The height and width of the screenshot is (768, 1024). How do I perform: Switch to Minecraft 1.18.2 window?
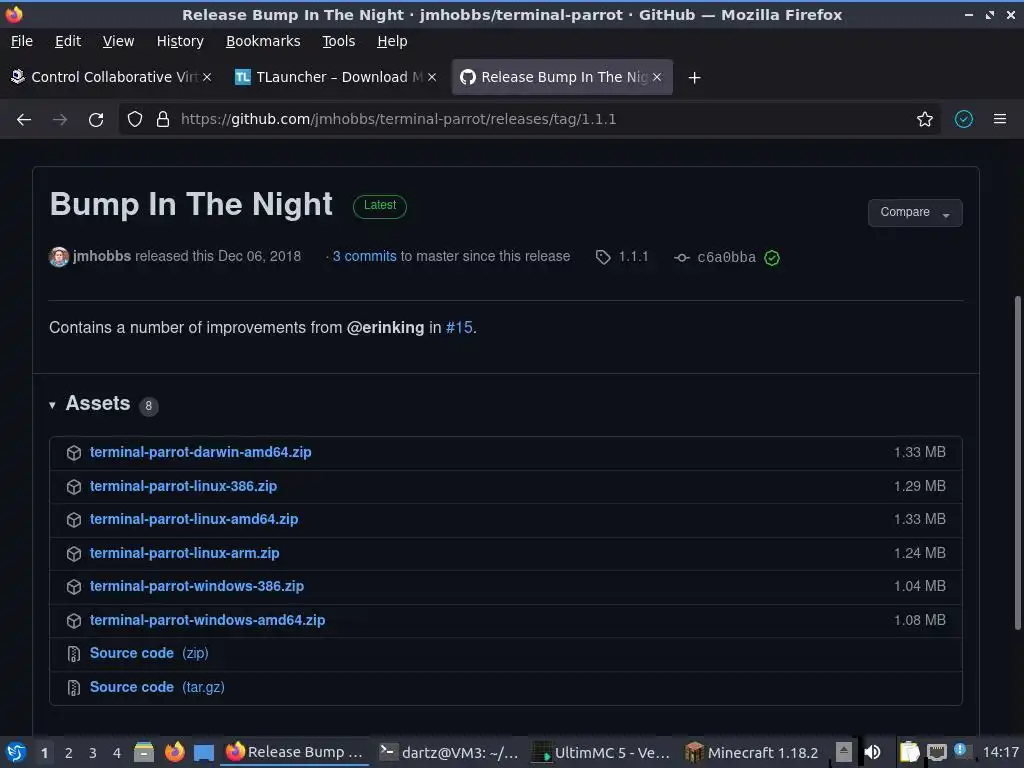pos(752,752)
